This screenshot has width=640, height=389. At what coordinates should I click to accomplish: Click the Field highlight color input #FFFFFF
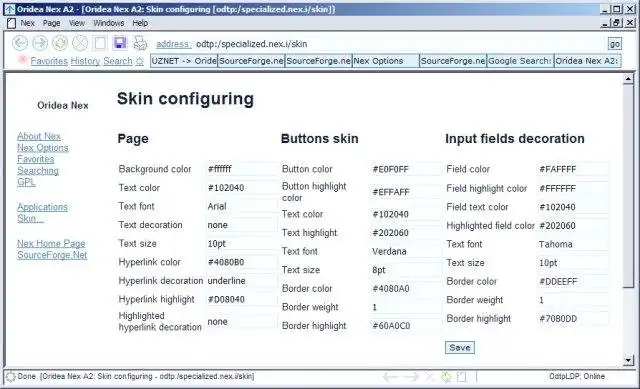tap(573, 189)
